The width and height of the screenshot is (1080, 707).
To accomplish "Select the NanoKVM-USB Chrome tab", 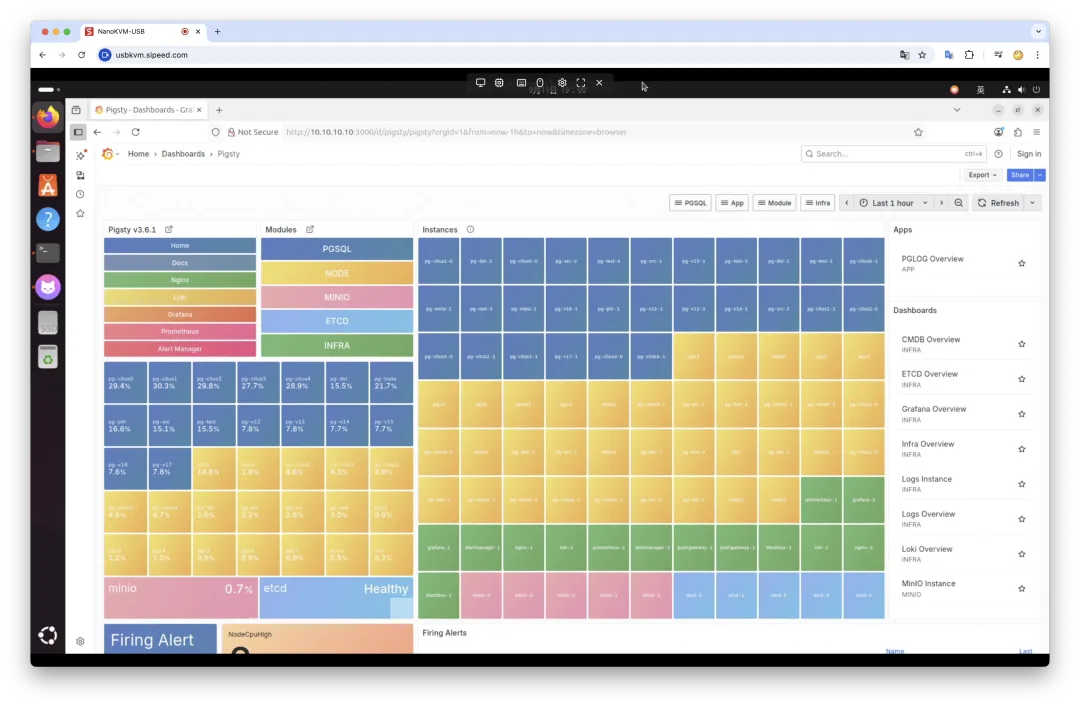I will 143,32.
